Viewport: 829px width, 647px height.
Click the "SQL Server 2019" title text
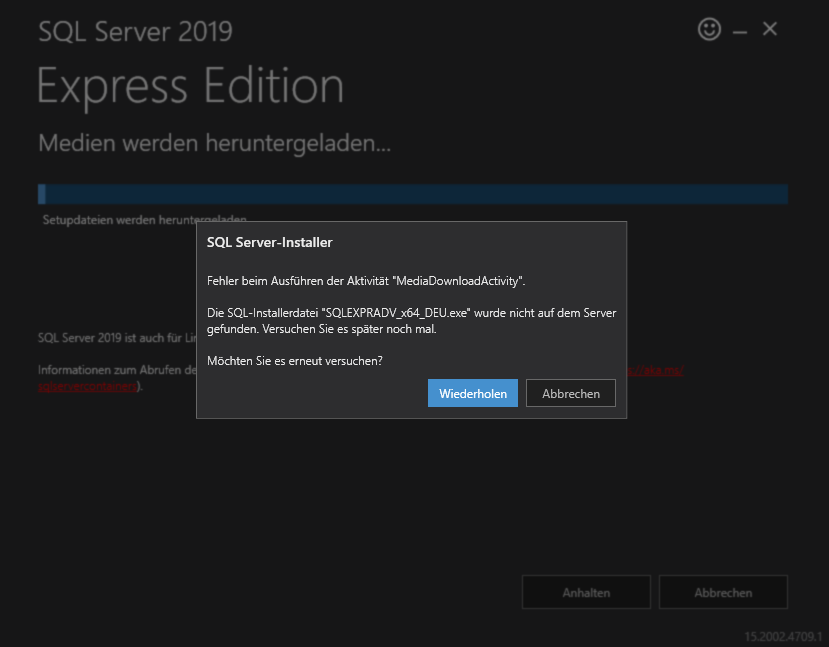click(135, 32)
